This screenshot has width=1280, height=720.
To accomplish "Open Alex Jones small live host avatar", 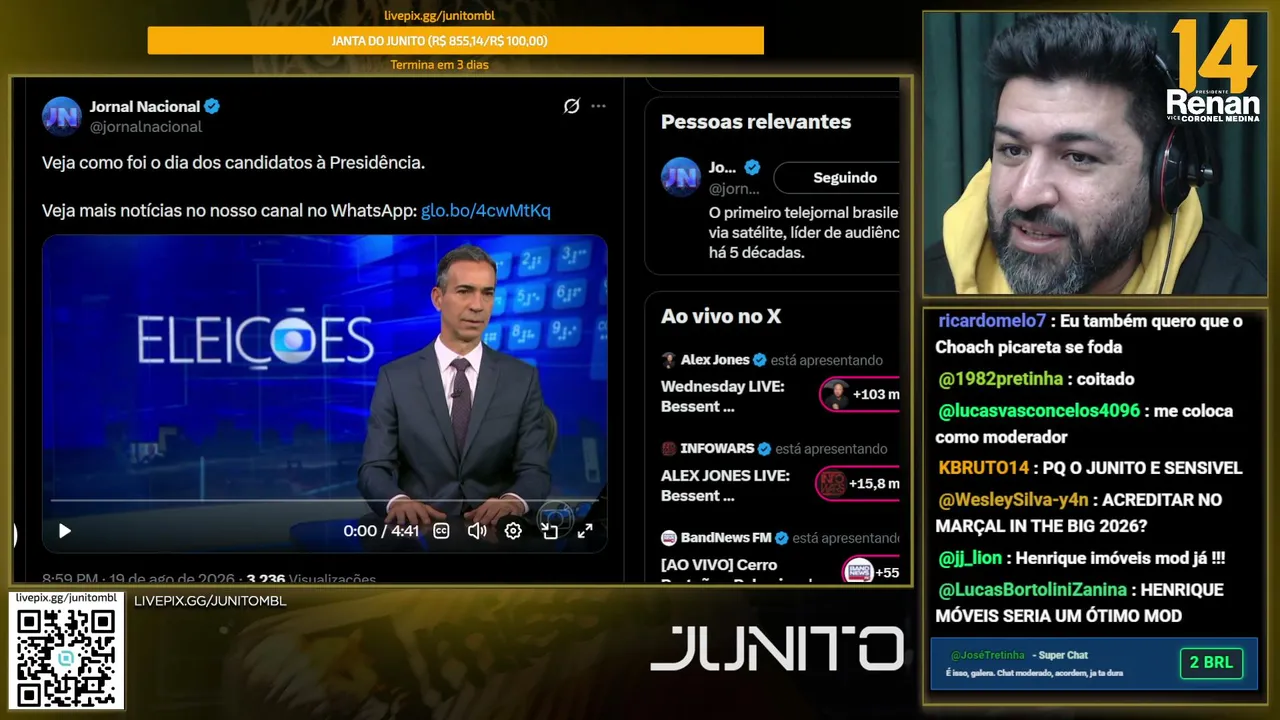I will coord(669,360).
